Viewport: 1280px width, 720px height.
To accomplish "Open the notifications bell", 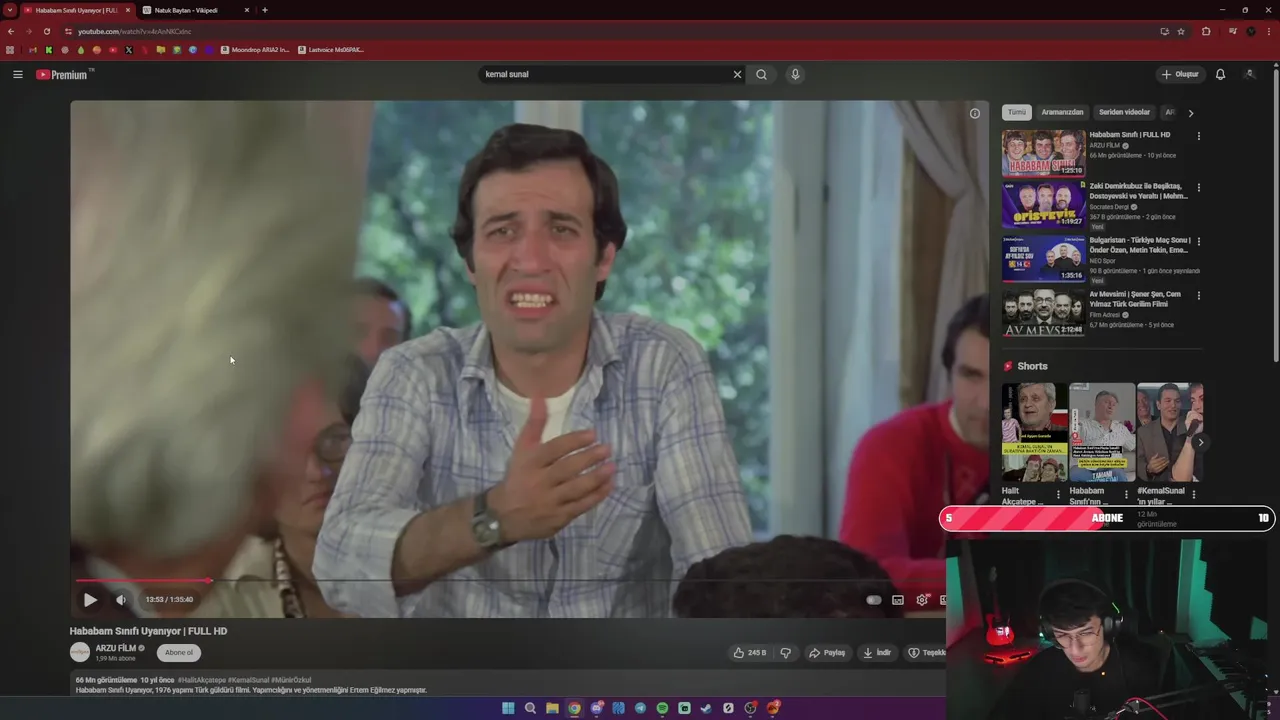I will [x=1220, y=74].
